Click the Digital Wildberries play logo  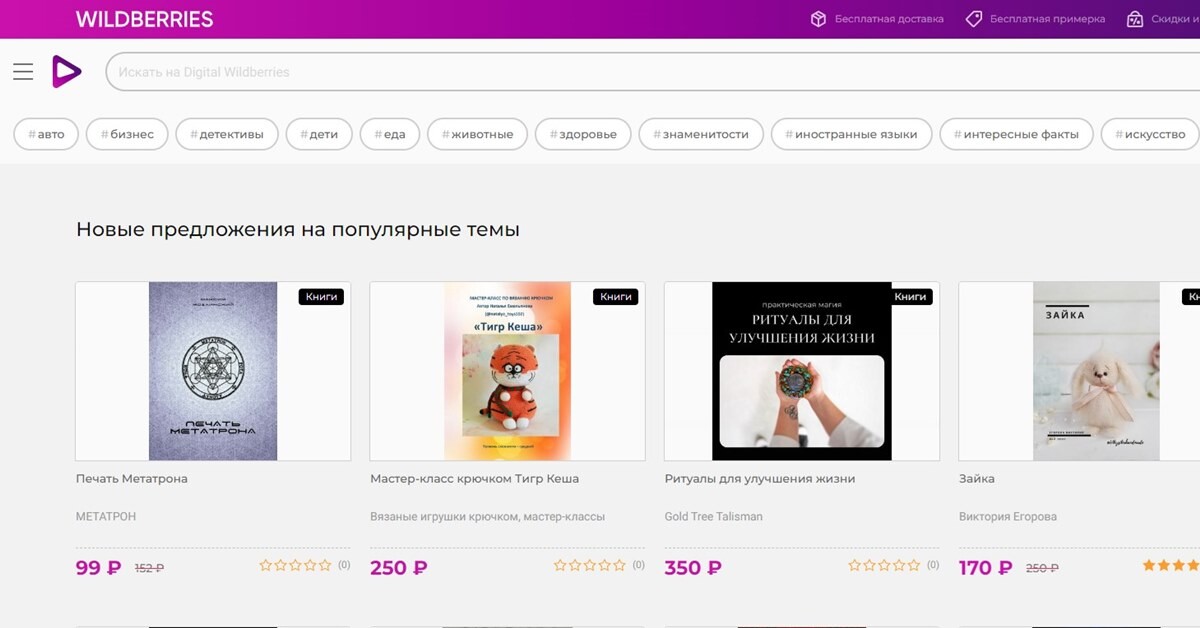coord(66,72)
